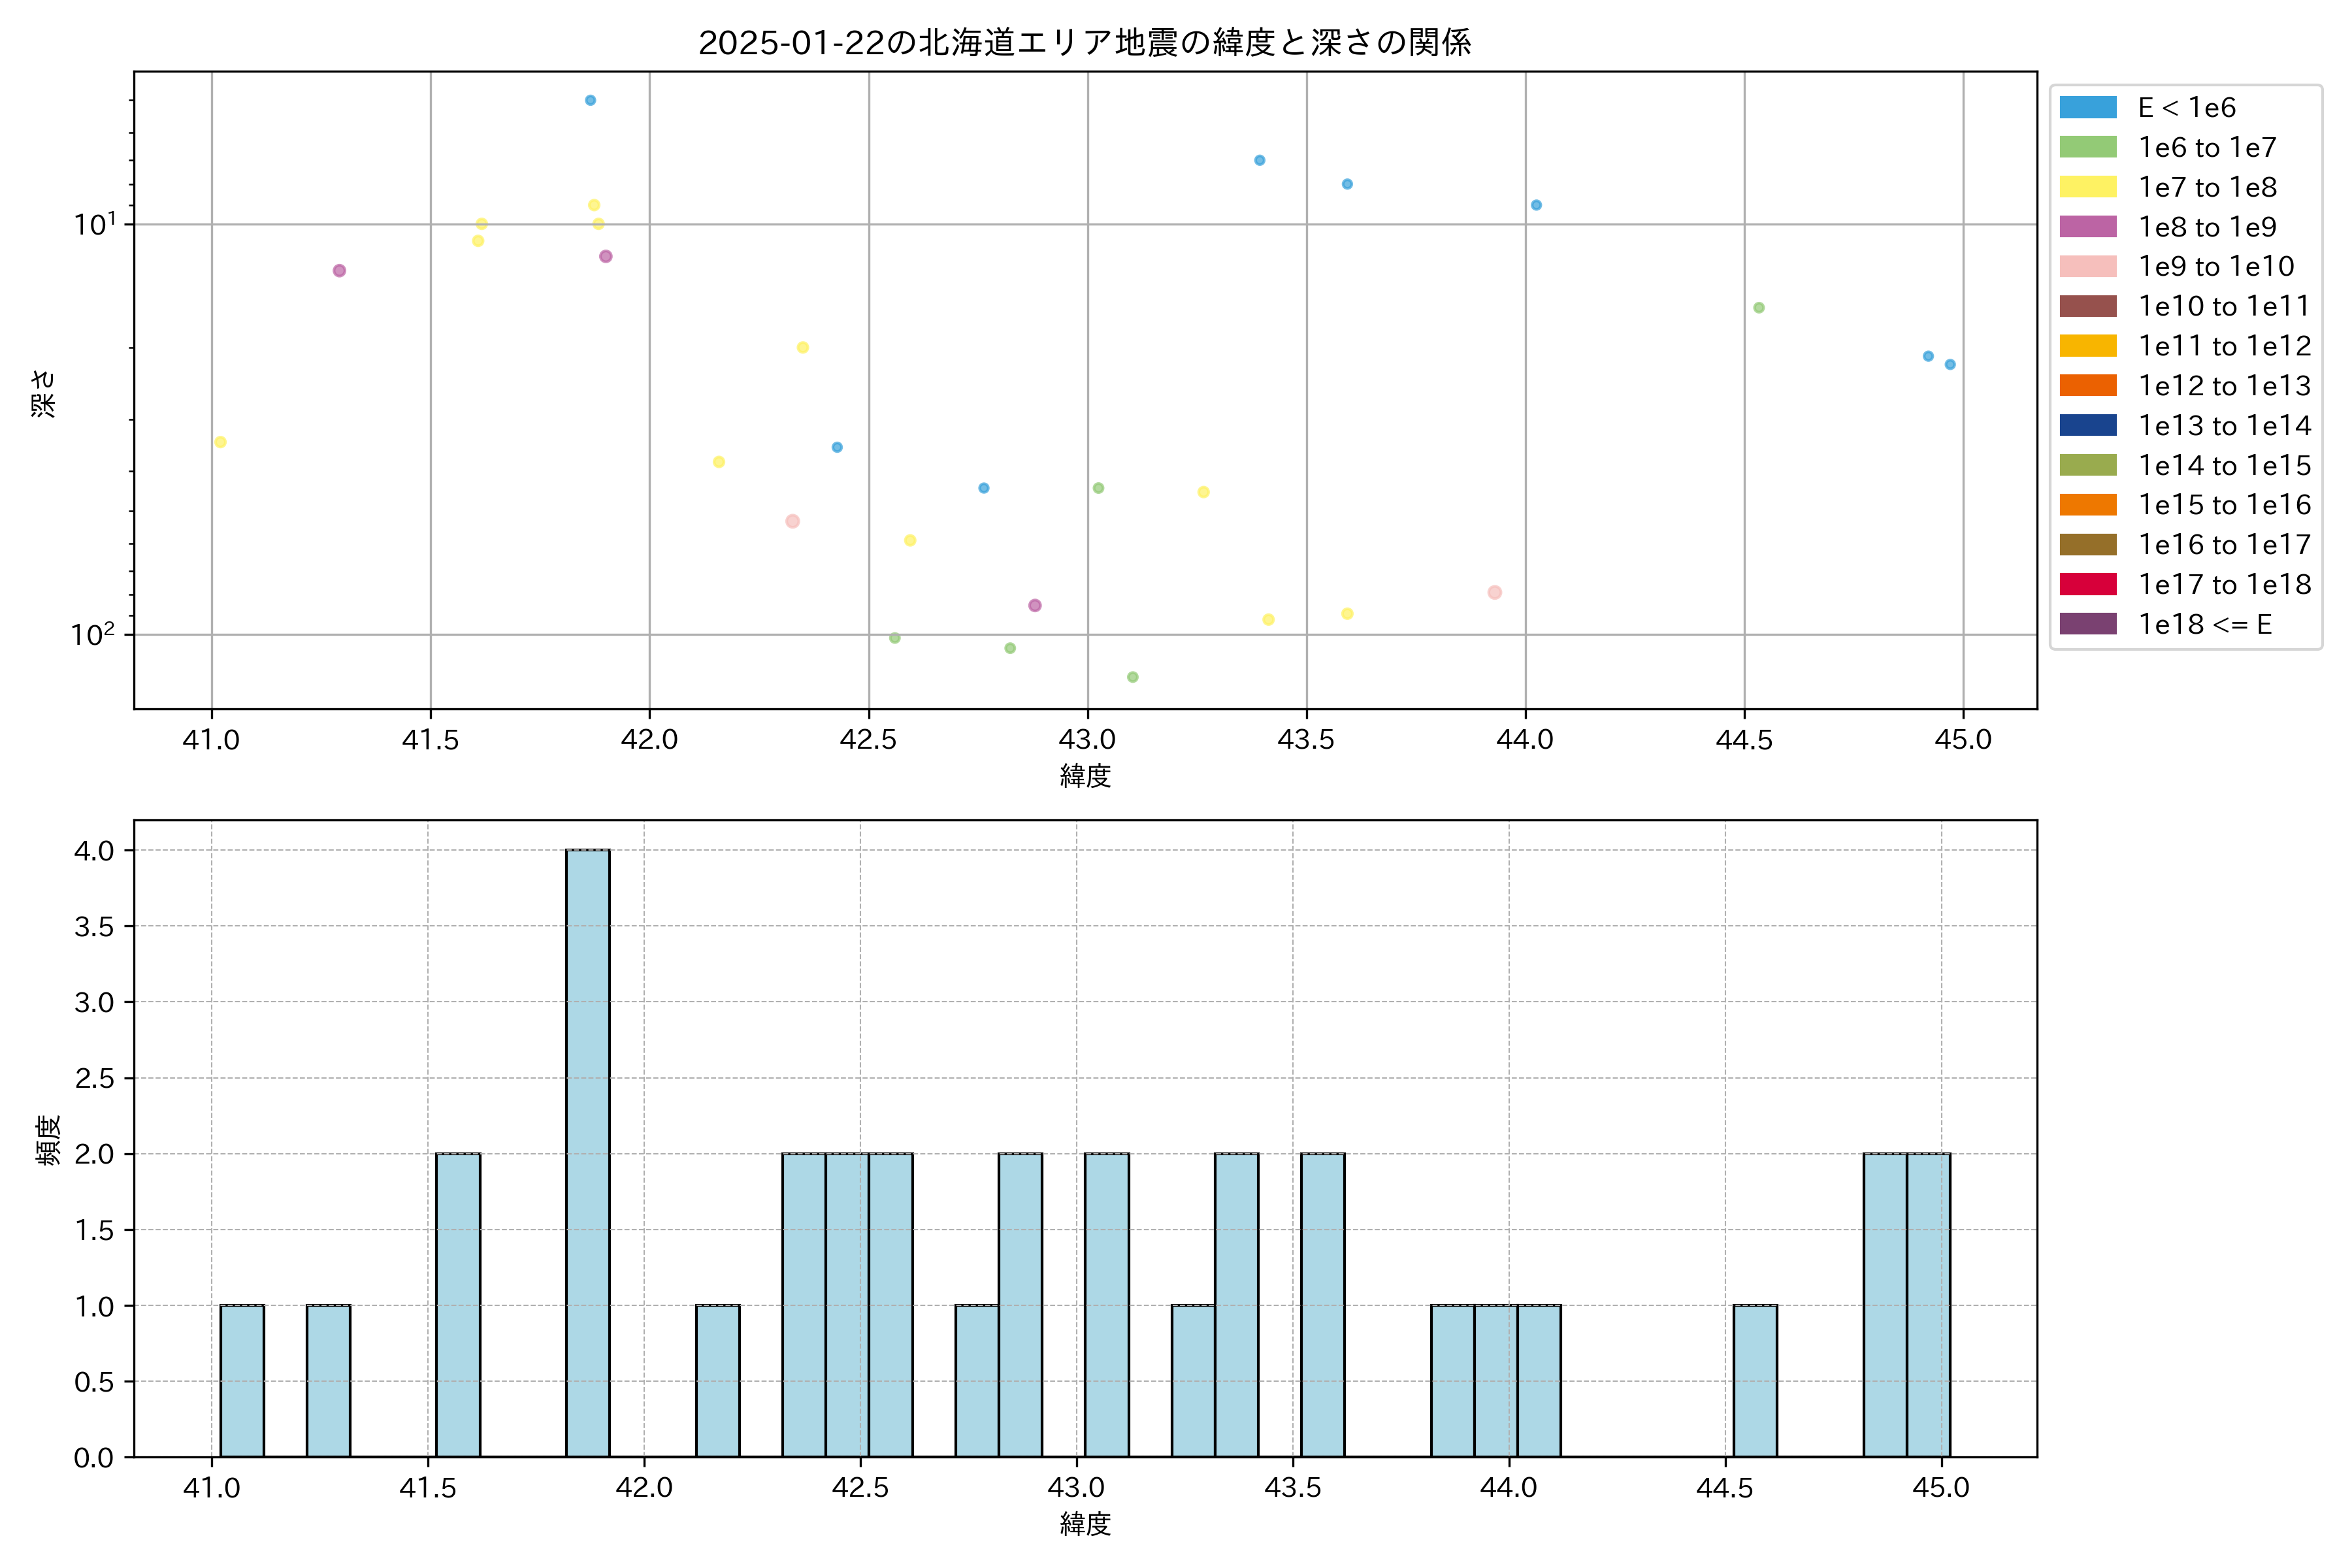Click the yellow scatter point at latitude 41.0
Viewport: 2352px width, 1568px height.
[220, 442]
